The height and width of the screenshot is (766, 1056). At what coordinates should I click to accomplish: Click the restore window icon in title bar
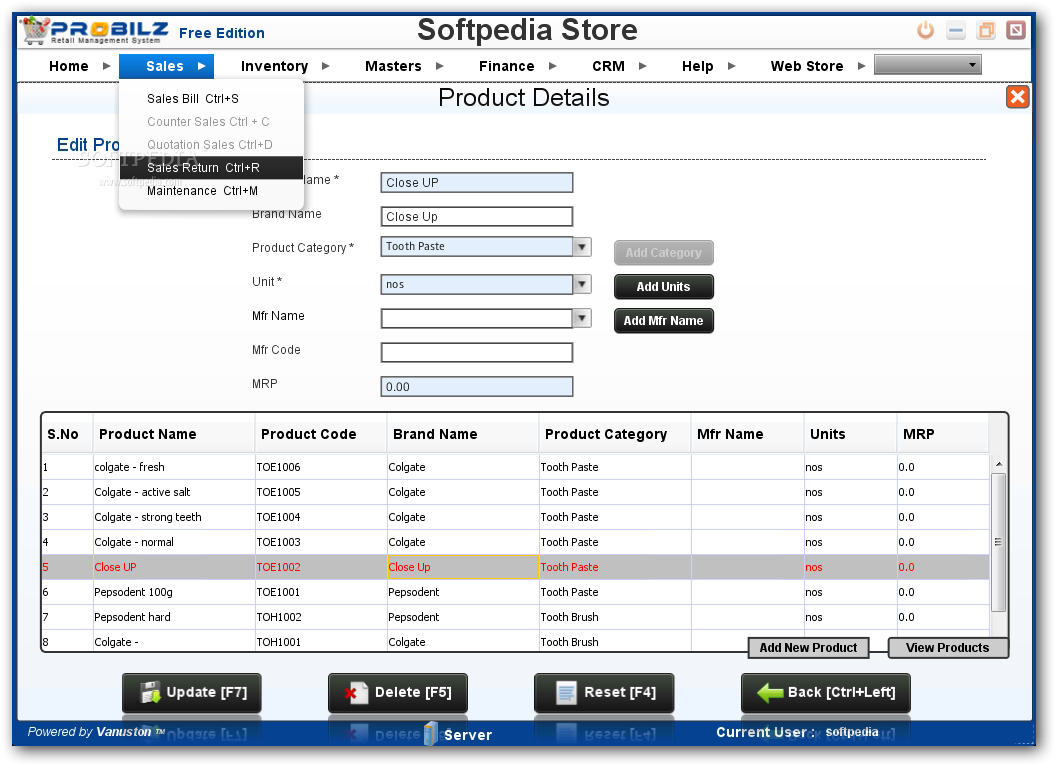pyautogui.click(x=986, y=30)
